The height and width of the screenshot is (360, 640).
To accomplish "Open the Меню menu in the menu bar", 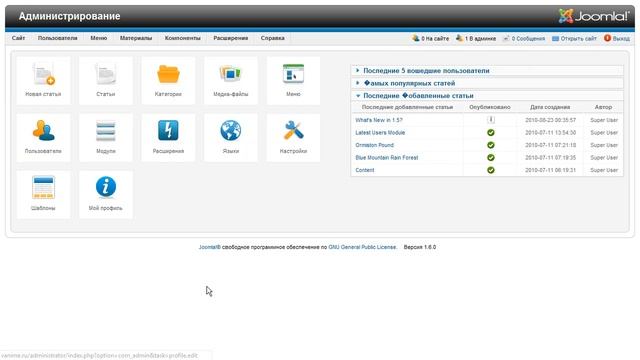I will 99,38.
